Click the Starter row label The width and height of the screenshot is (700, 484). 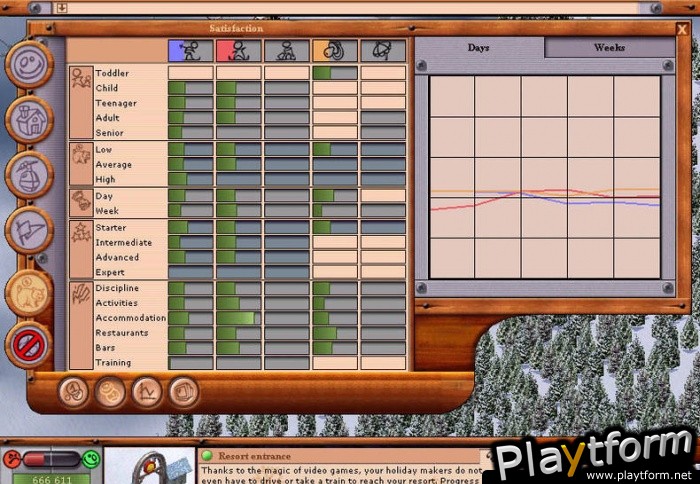coord(111,227)
